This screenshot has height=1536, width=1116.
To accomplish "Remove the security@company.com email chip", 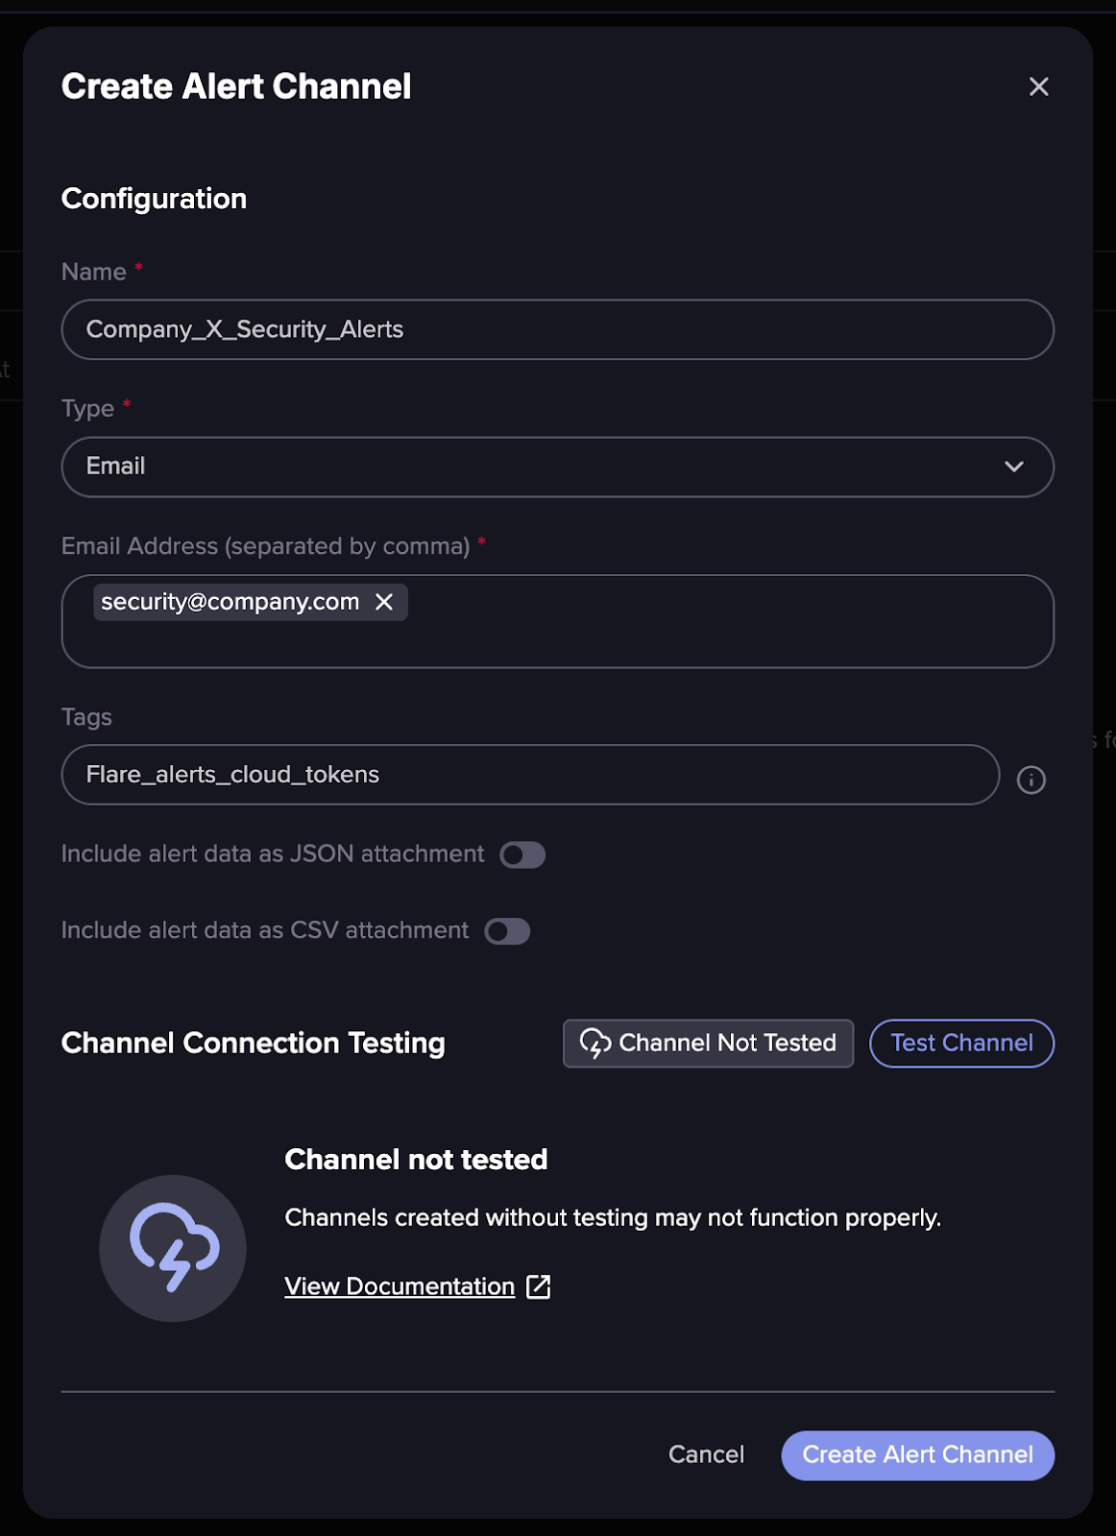I will click(x=384, y=602).
